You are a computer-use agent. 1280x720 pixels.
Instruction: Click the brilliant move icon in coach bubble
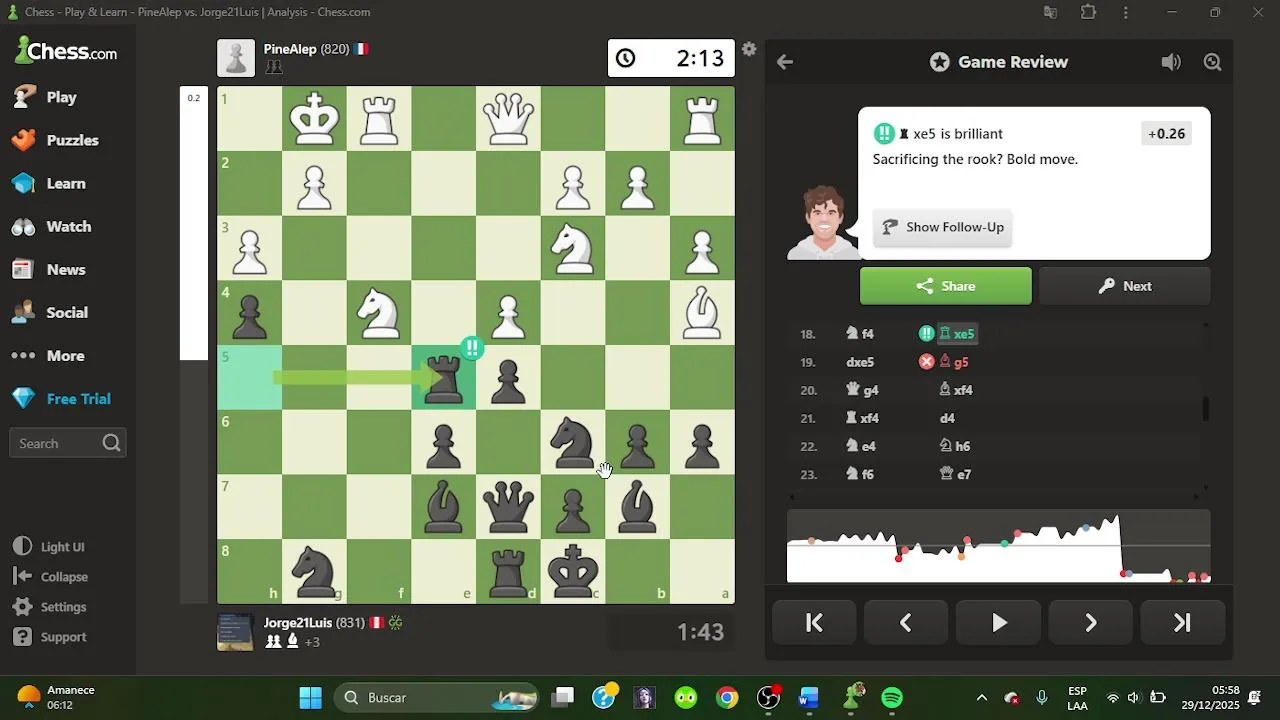tap(884, 134)
